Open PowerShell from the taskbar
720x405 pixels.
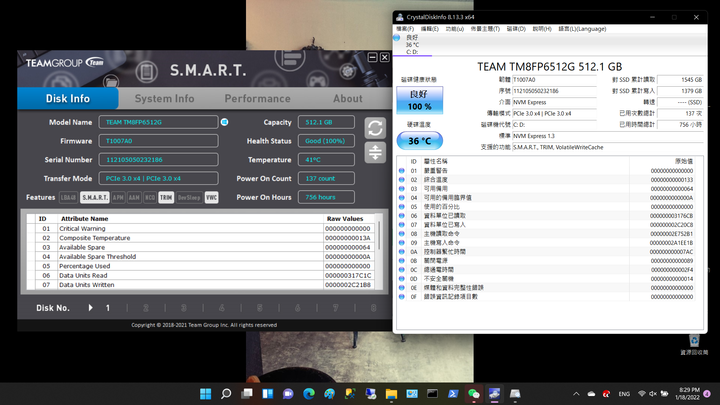pyautogui.click(x=453, y=394)
